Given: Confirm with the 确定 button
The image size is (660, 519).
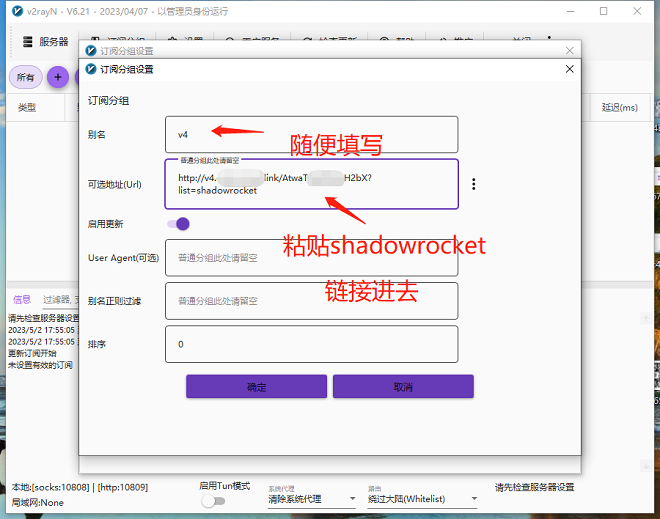Looking at the screenshot, I should (256, 386).
